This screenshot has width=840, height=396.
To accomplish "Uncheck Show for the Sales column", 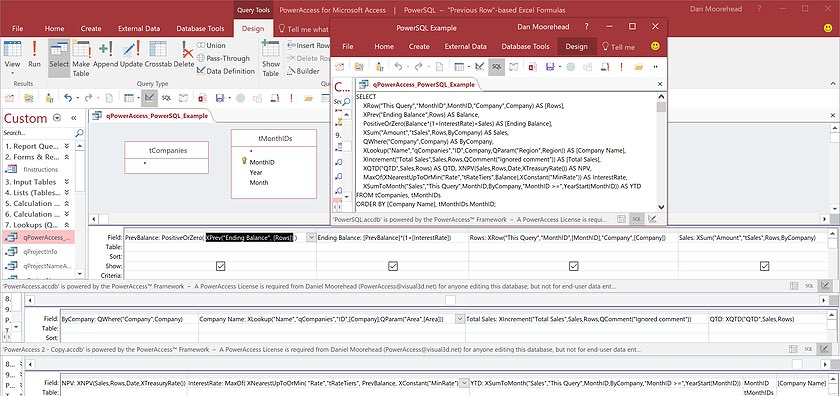I will tap(764, 266).
